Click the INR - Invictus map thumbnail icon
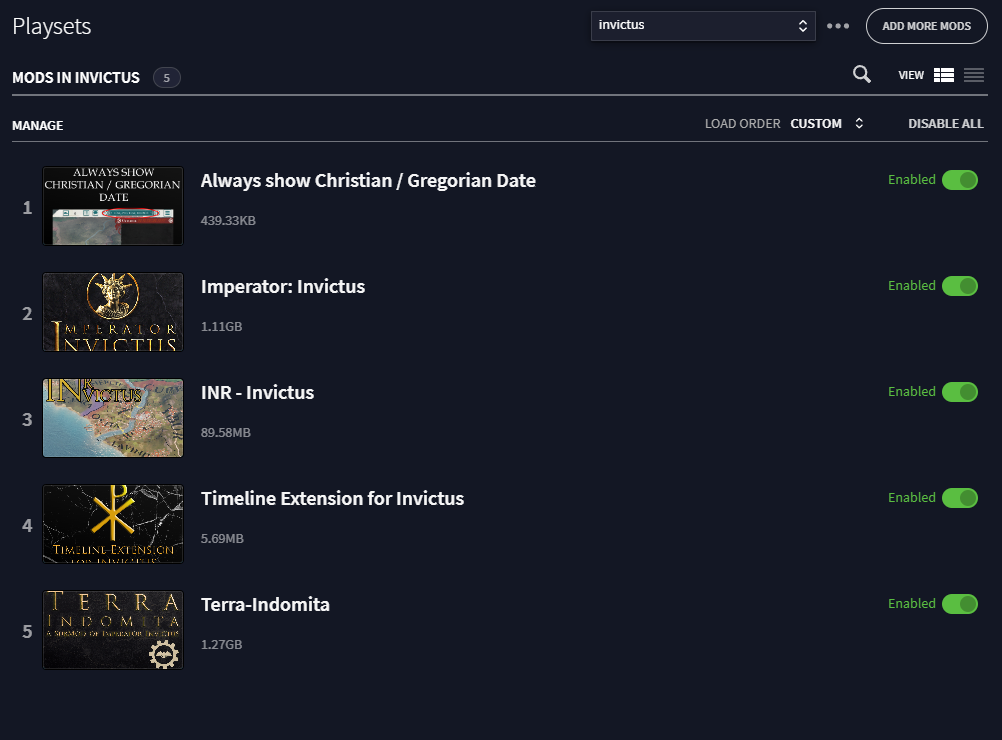This screenshot has height=740, width=1002. [112, 418]
